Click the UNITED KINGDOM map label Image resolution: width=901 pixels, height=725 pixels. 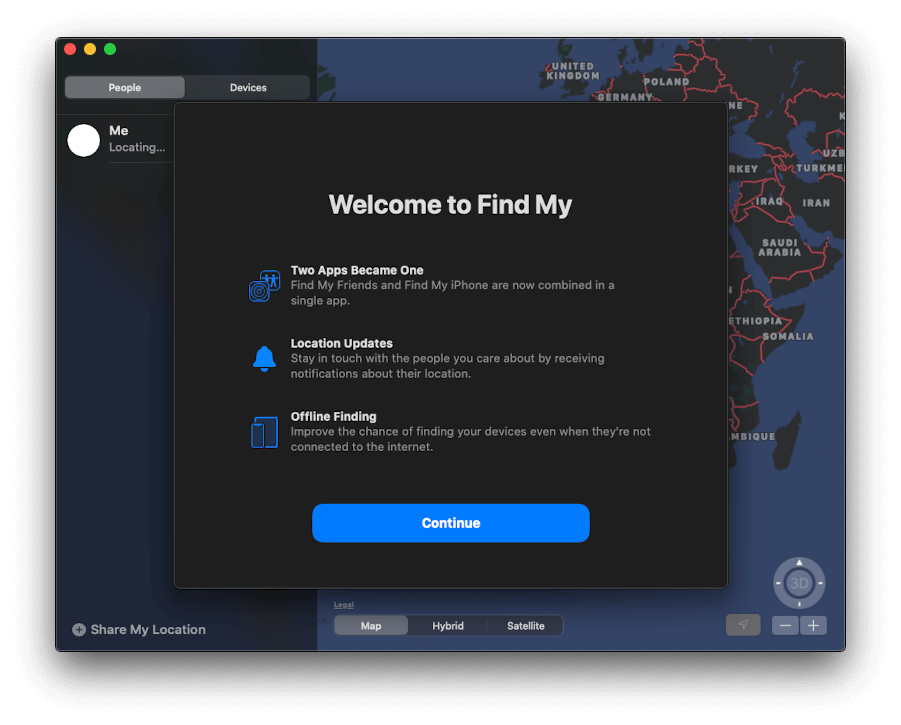coord(572,71)
